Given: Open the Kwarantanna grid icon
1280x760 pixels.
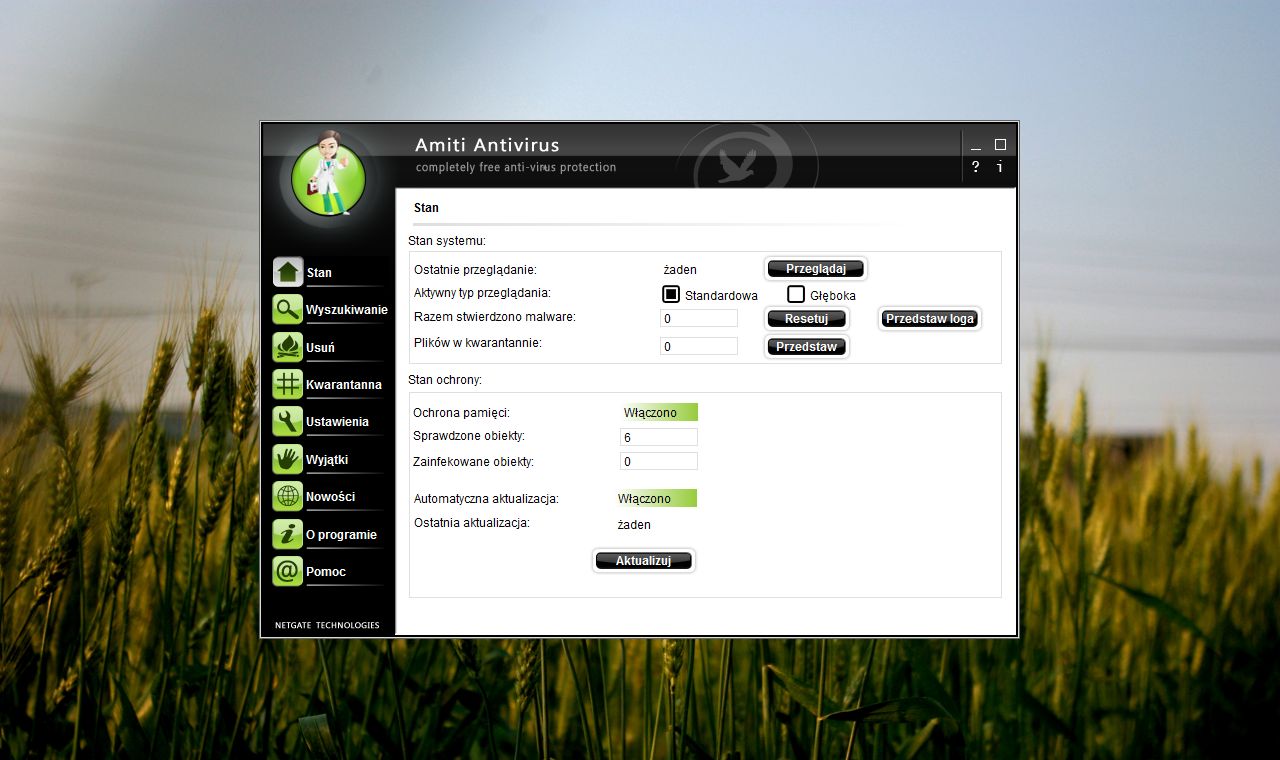Looking at the screenshot, I should (288, 384).
